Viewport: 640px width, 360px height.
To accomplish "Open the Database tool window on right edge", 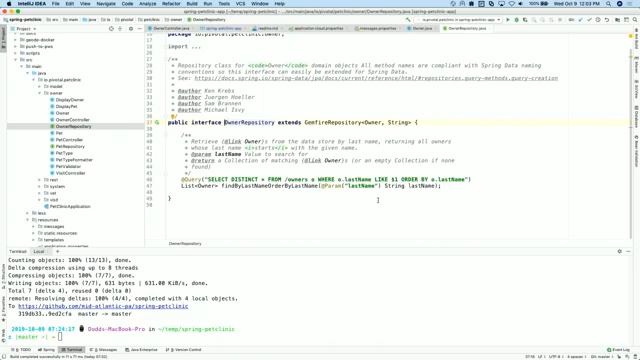I will (636, 116).
